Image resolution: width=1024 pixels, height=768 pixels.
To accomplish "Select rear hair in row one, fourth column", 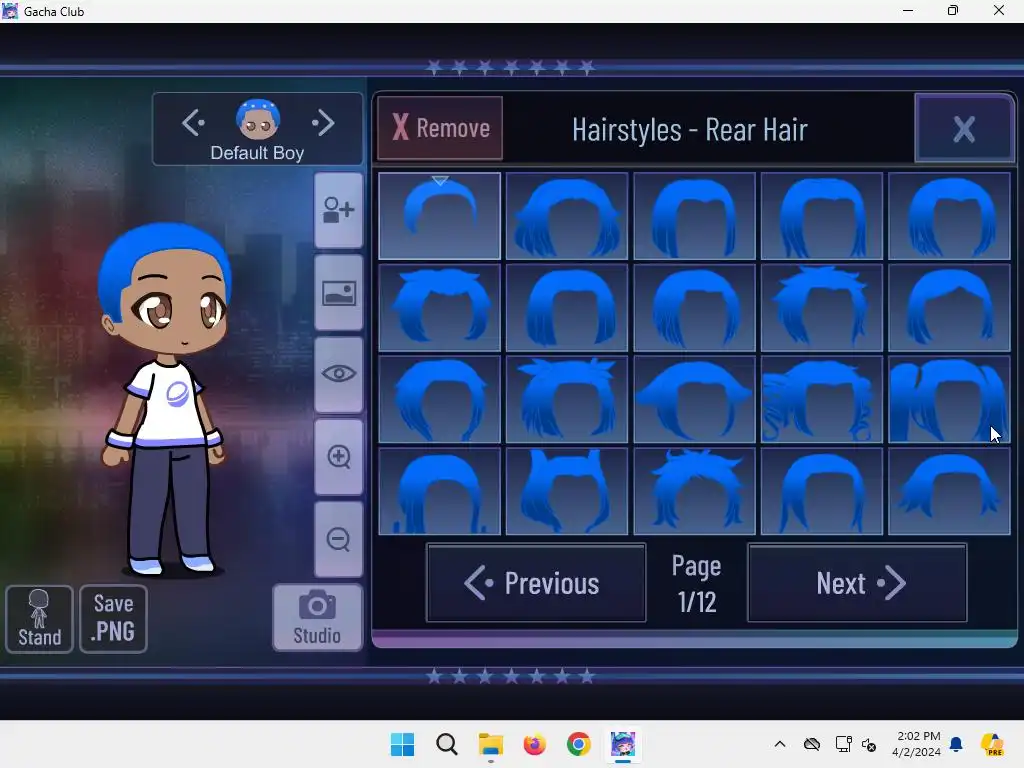I will click(822, 216).
